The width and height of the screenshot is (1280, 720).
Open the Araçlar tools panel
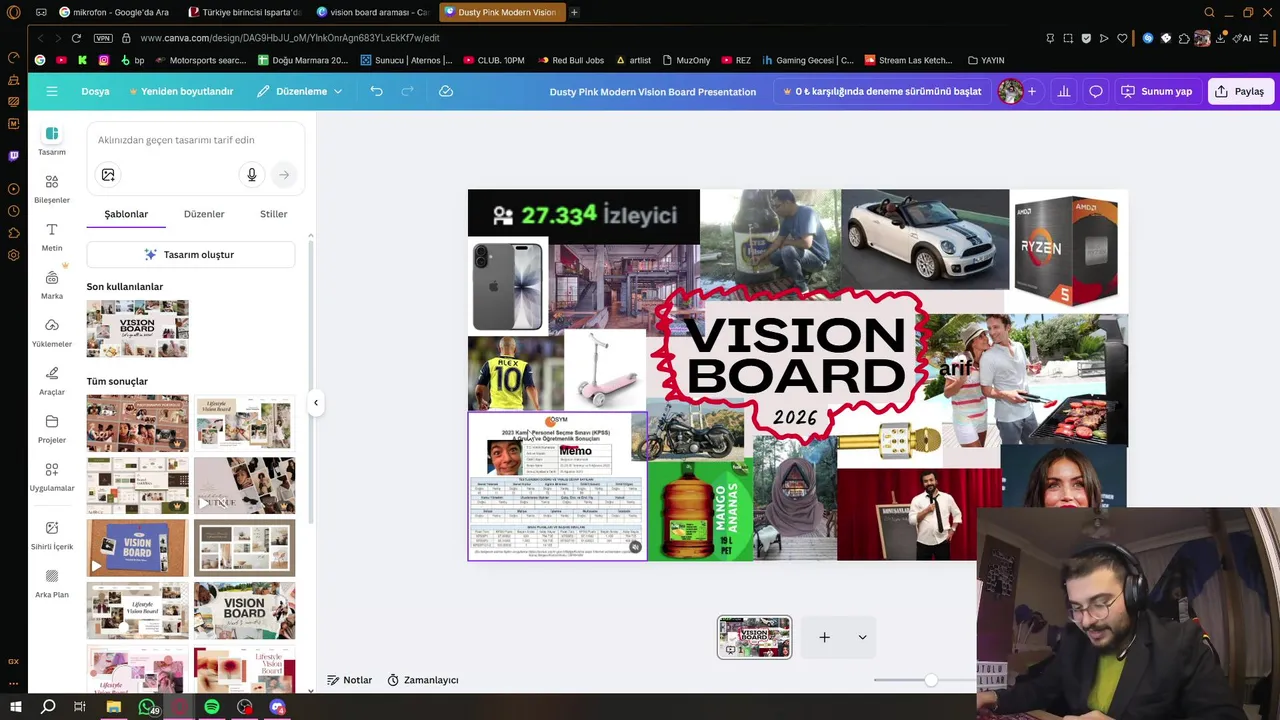52,381
